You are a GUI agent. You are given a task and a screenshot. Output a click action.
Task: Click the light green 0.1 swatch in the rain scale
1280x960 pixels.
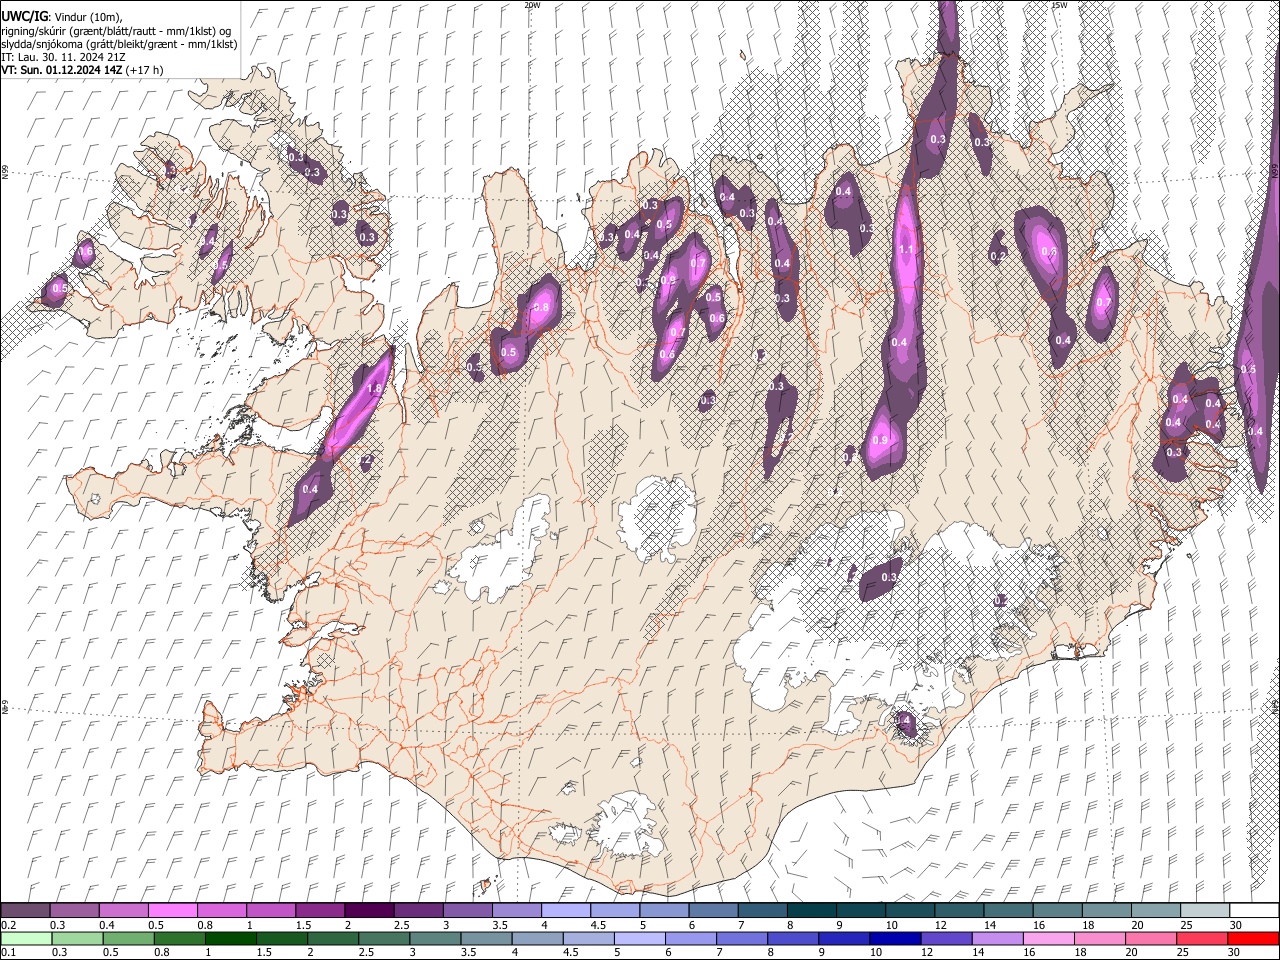click(25, 938)
